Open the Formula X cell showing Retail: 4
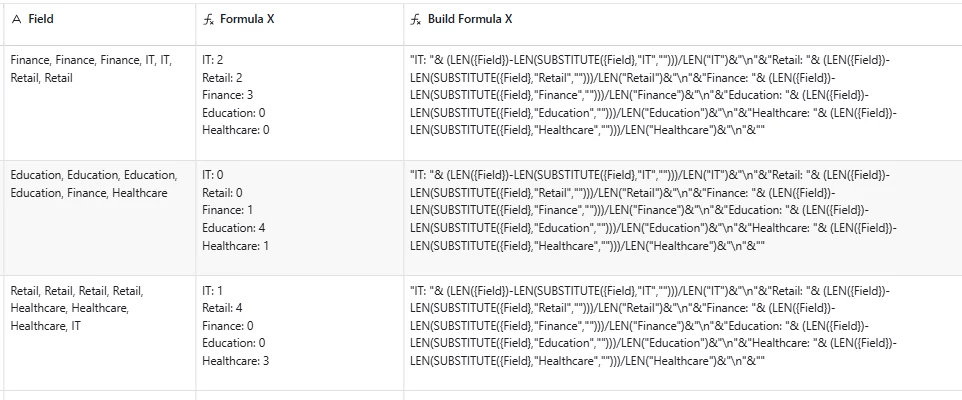The image size is (962, 400). (x=299, y=333)
